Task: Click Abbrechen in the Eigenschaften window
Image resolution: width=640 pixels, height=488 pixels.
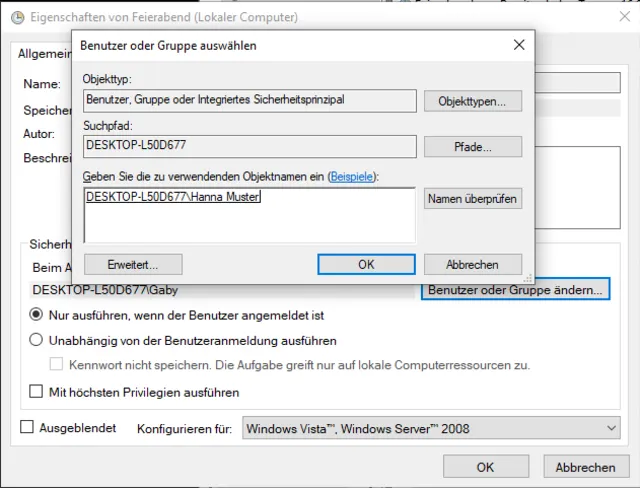Action: click(586, 467)
